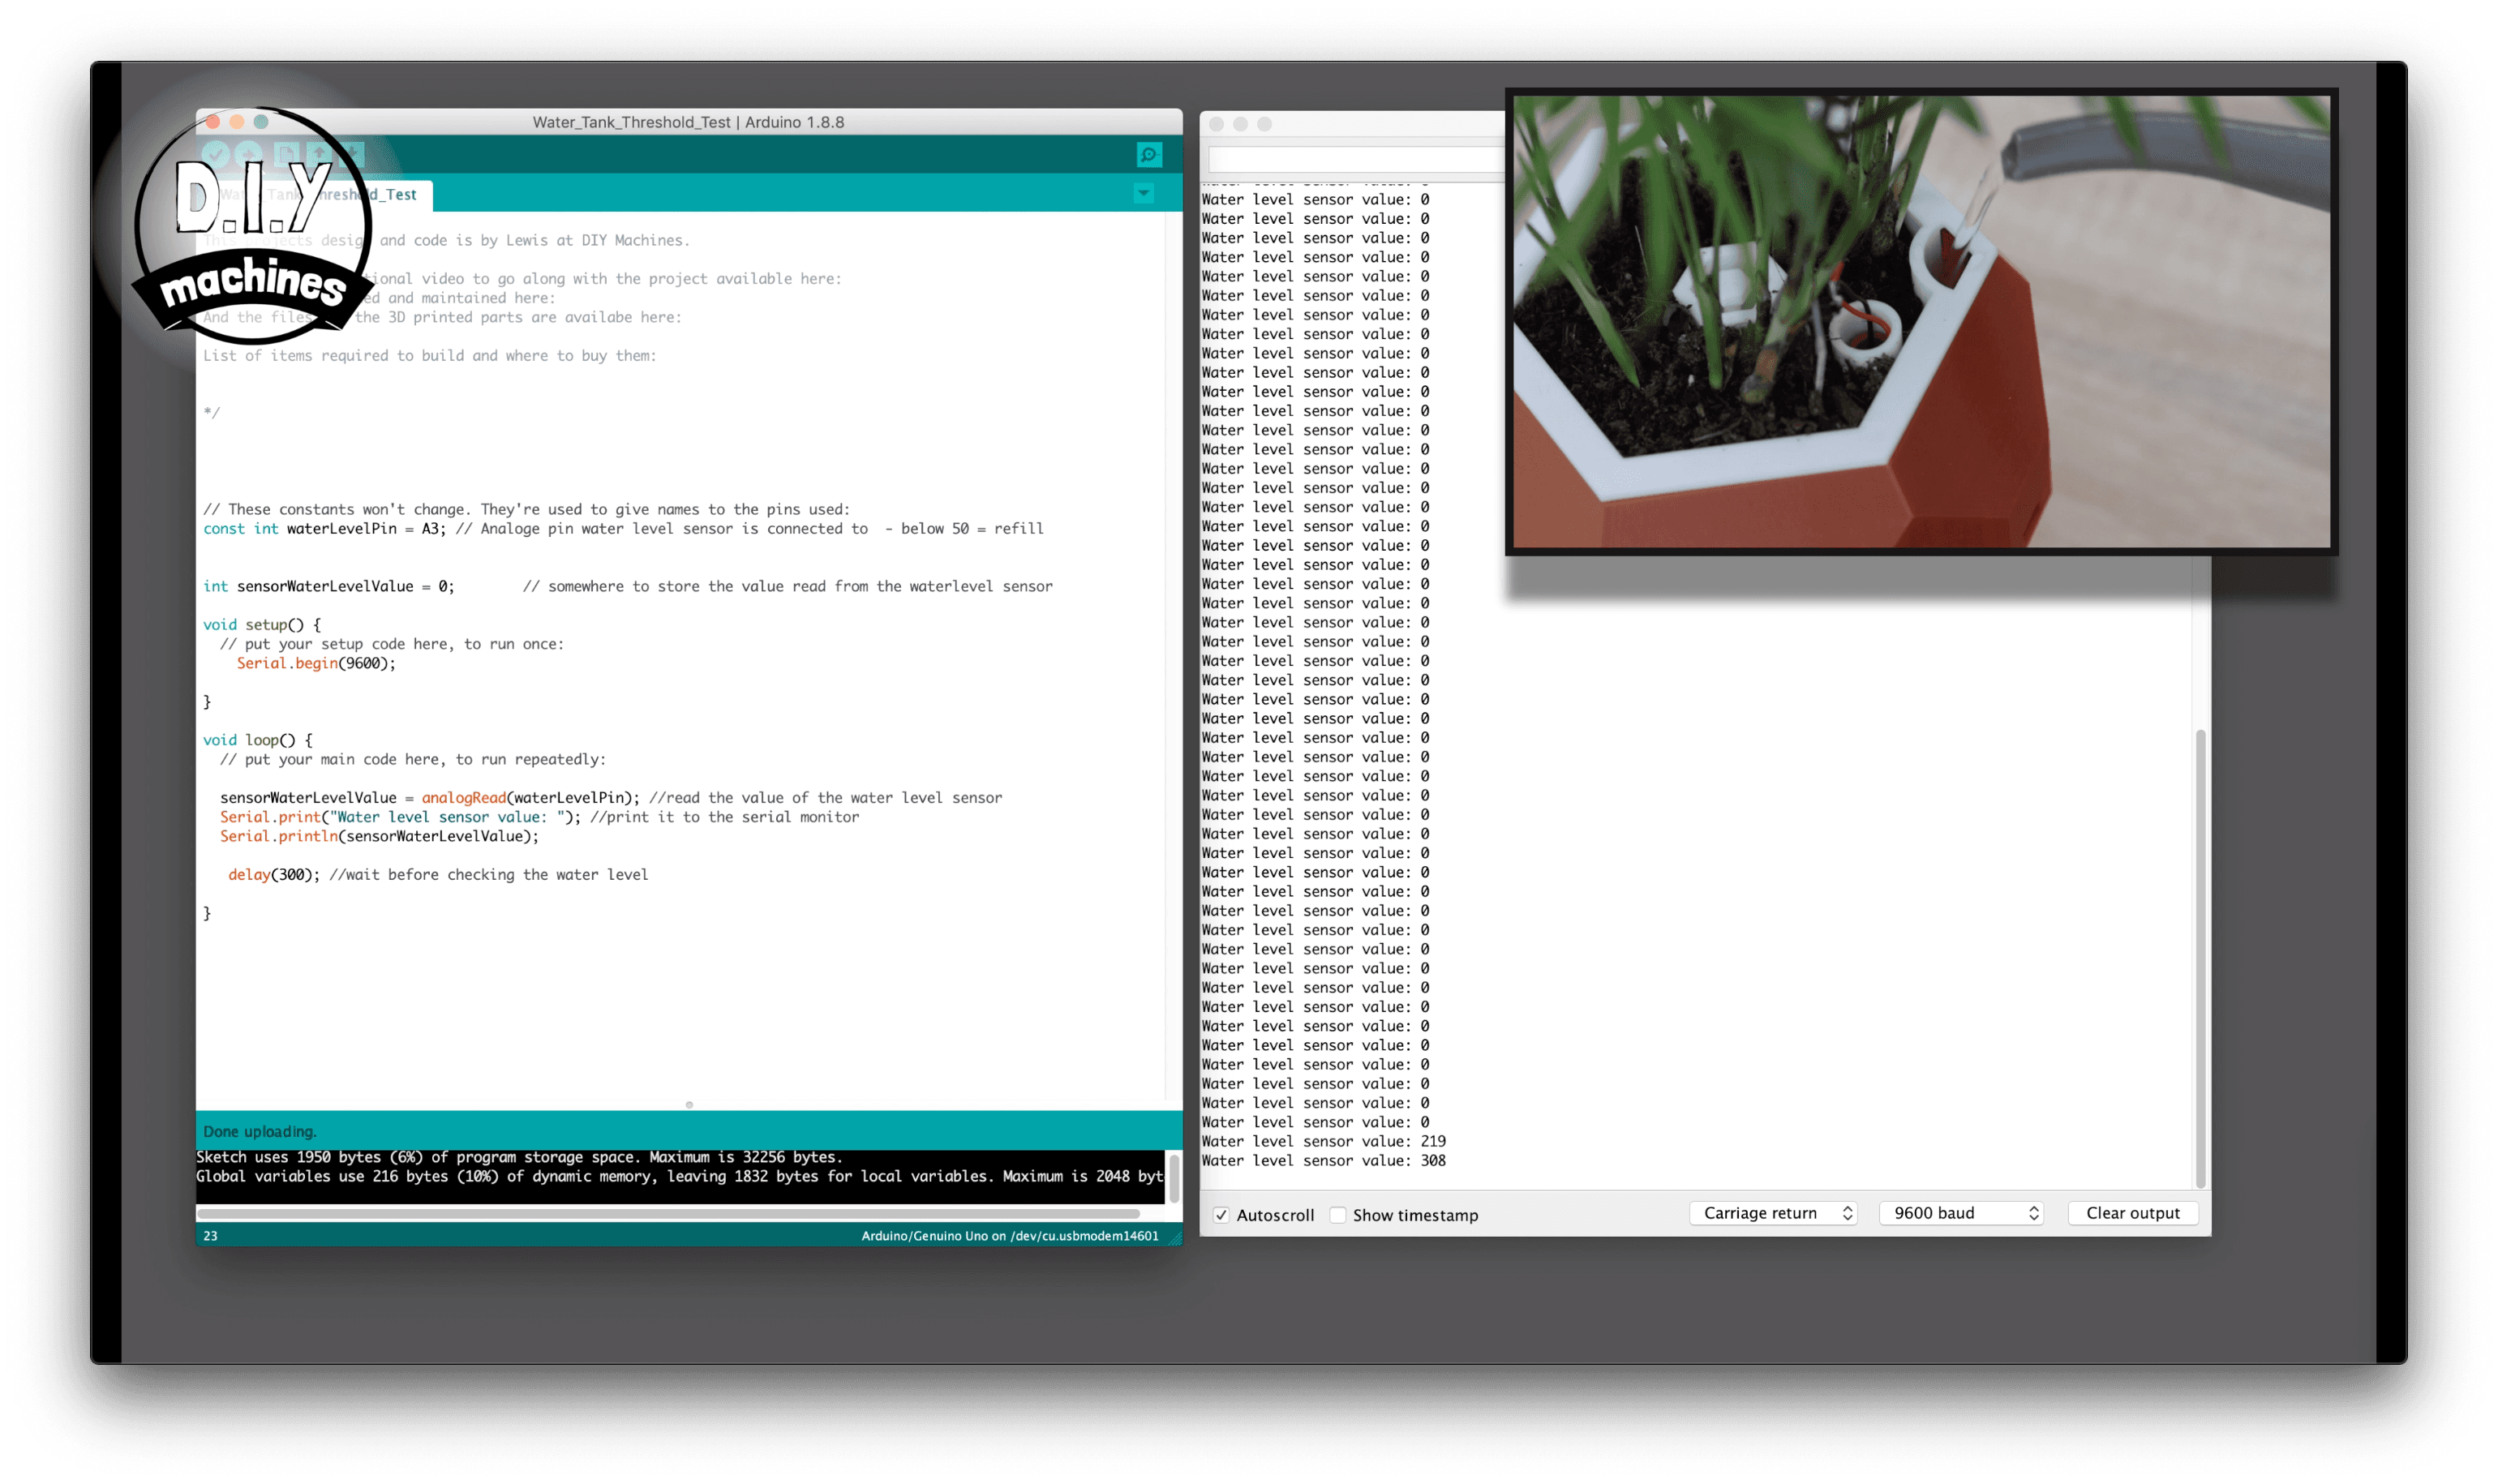Click the Upload arrow icon

tap(248, 155)
